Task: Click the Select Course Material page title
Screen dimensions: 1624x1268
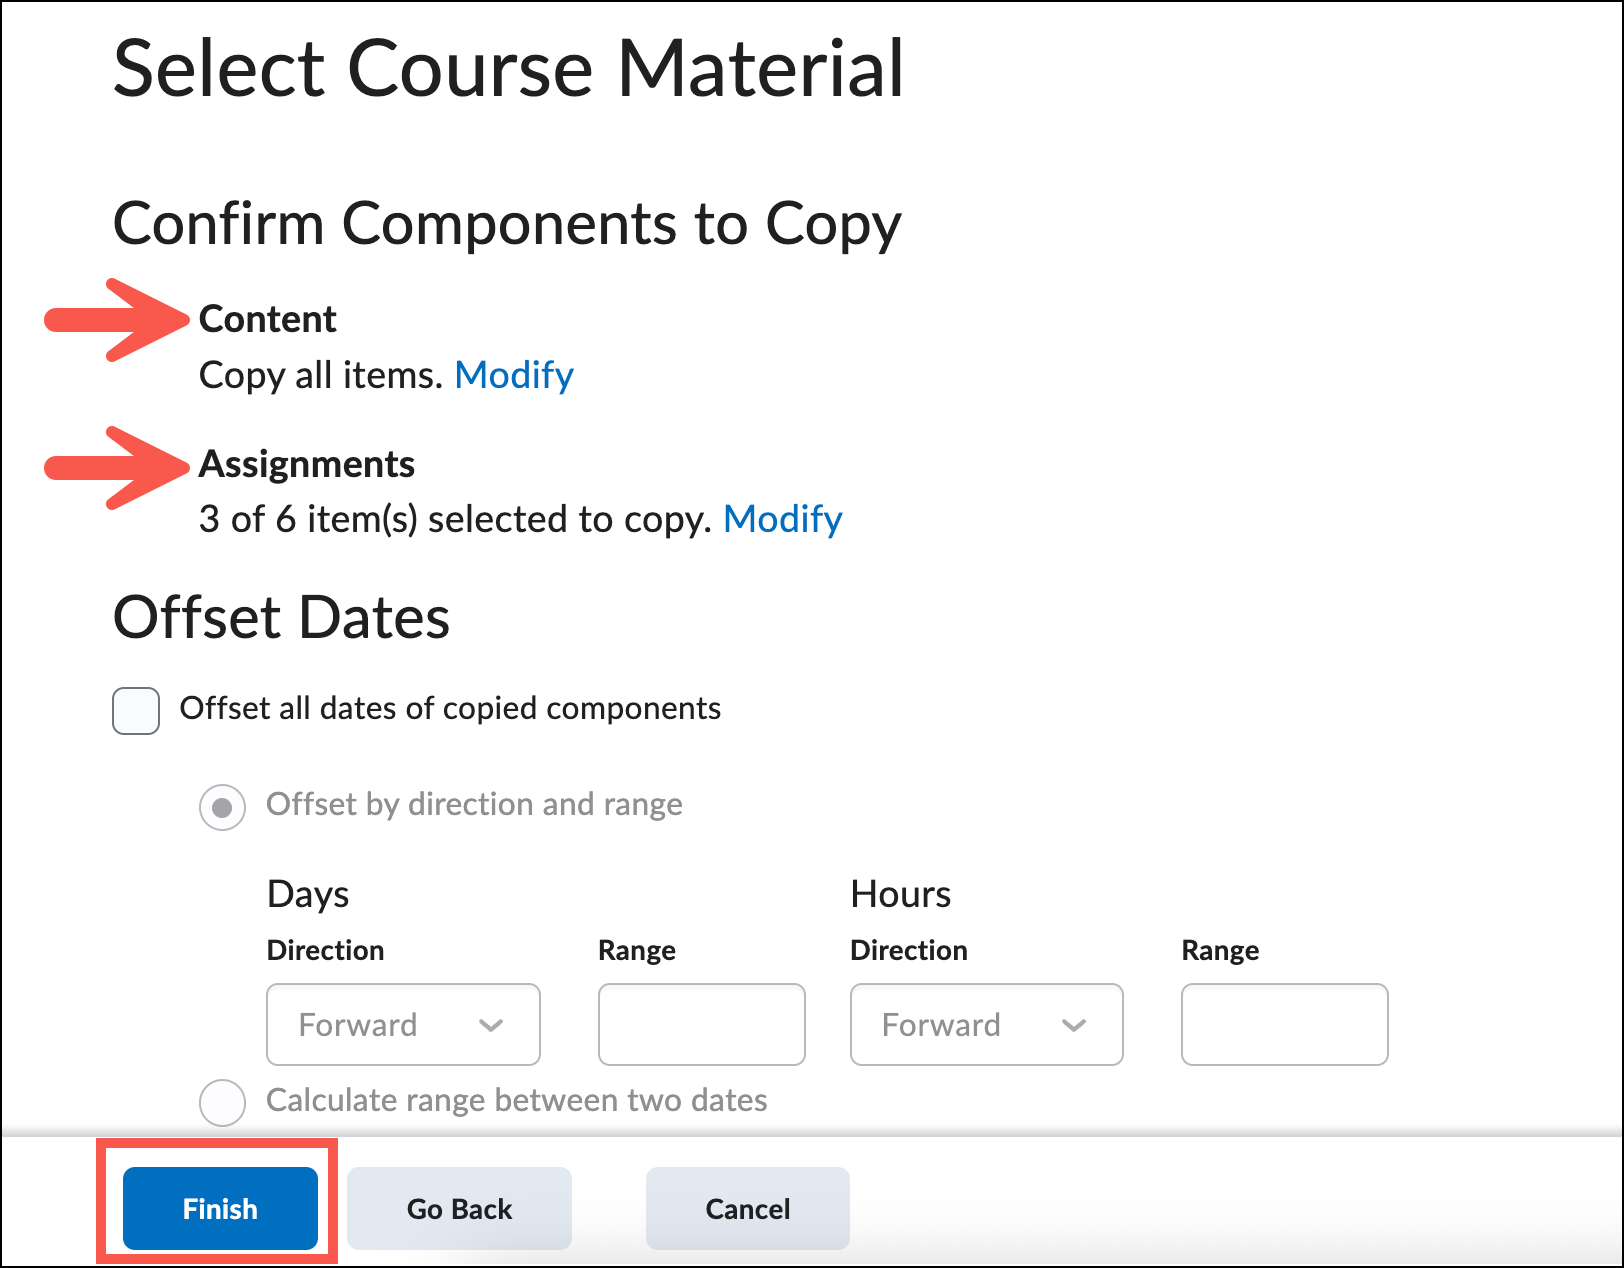Action: coord(508,68)
